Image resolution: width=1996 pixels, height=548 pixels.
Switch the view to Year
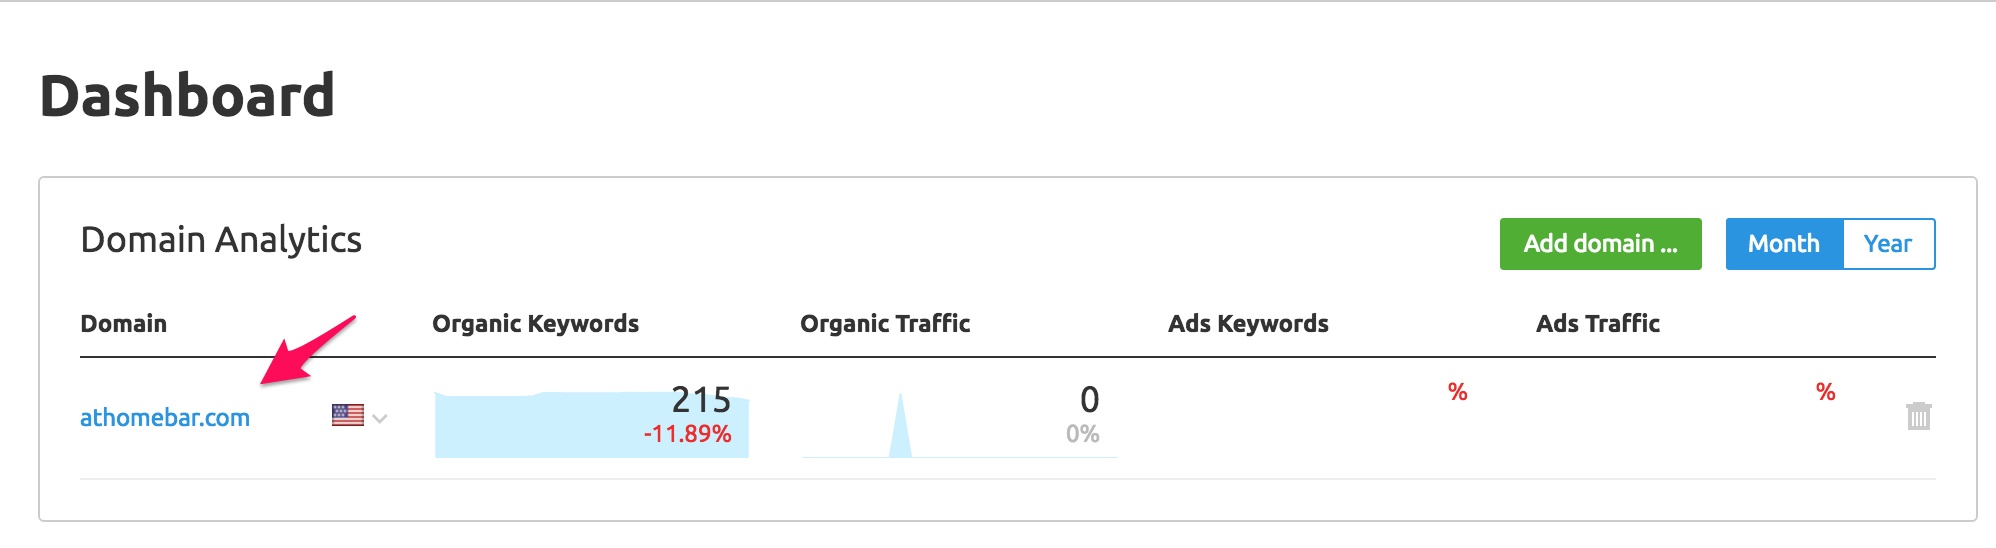pyautogui.click(x=1888, y=244)
